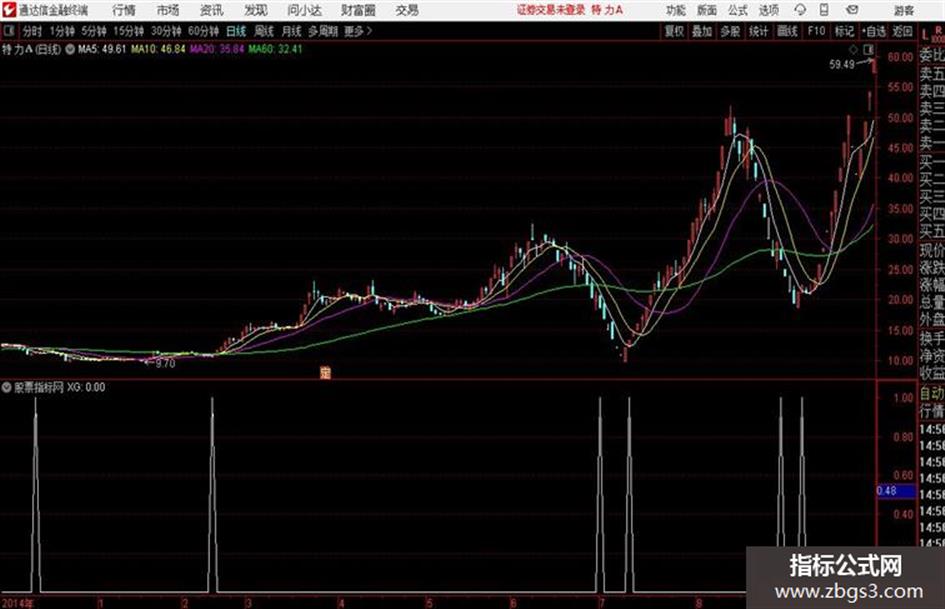Click the 多股 multi-stock button

730,31
